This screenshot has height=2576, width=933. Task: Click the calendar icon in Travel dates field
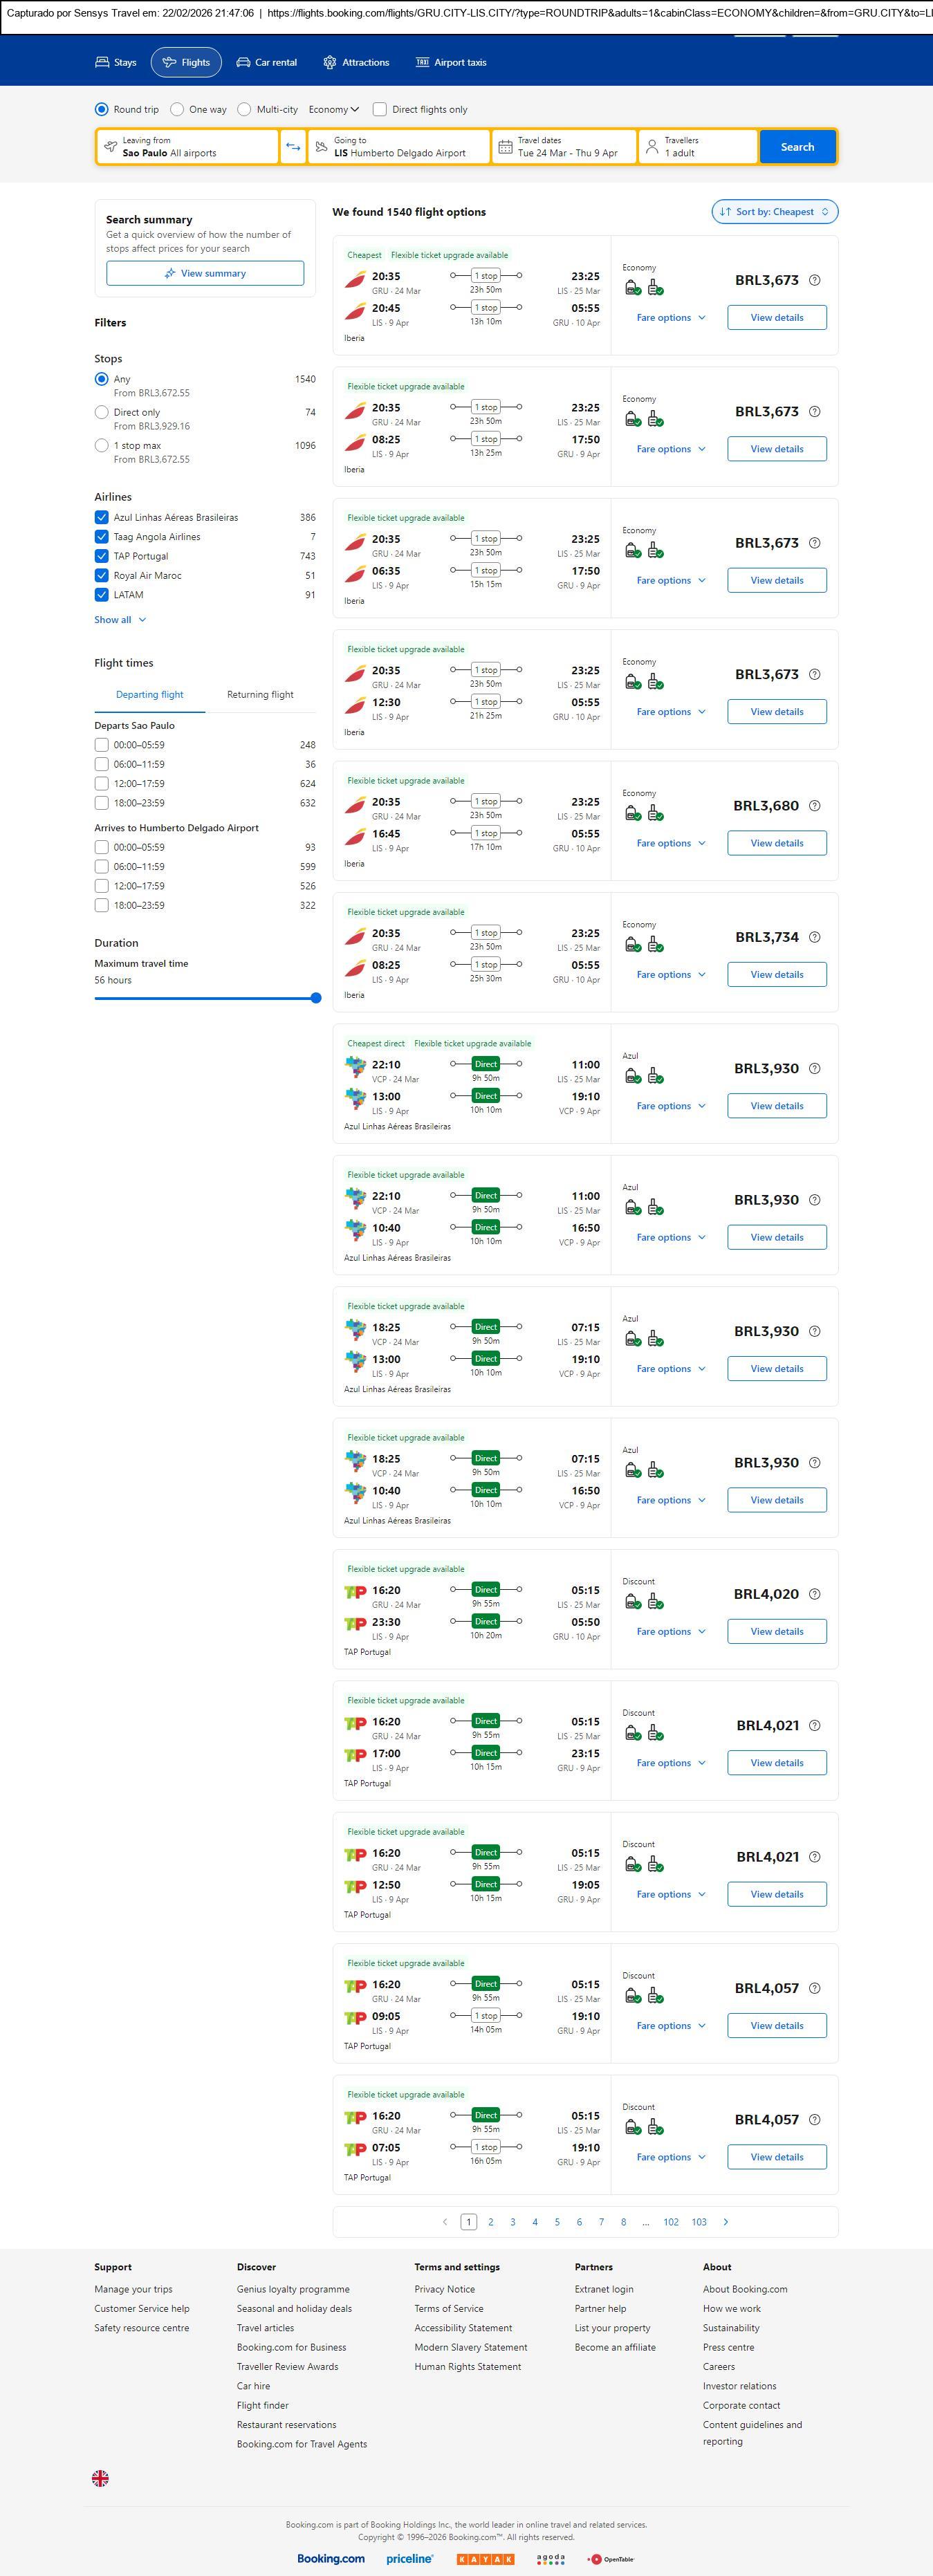pos(505,147)
